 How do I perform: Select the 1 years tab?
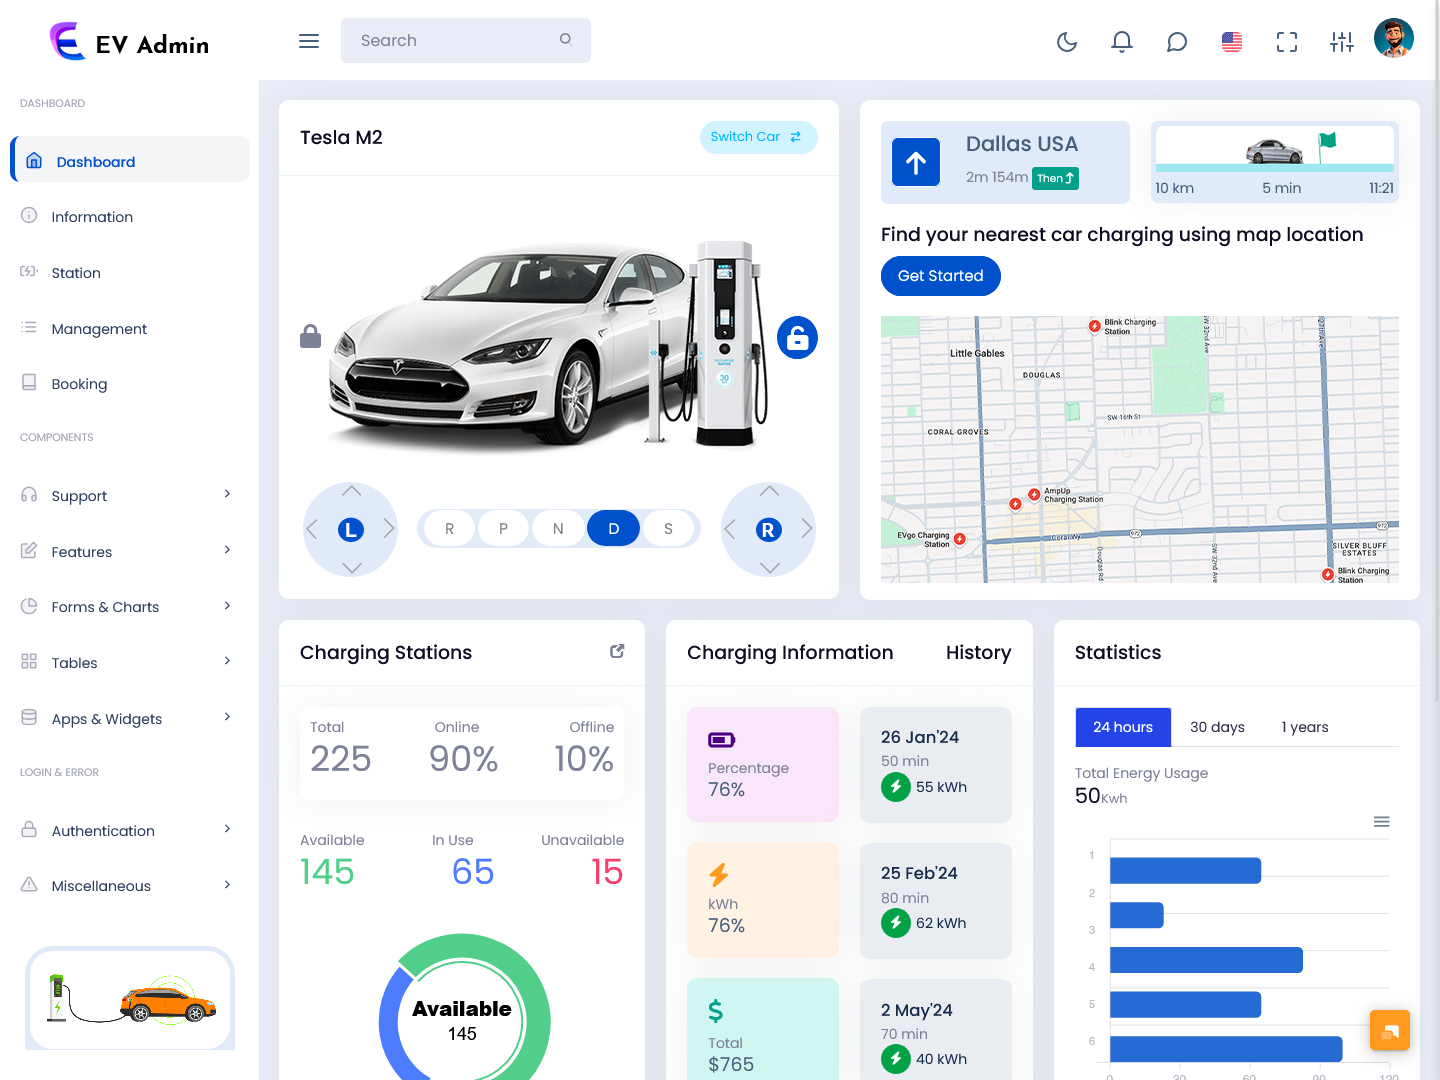coord(1305,727)
